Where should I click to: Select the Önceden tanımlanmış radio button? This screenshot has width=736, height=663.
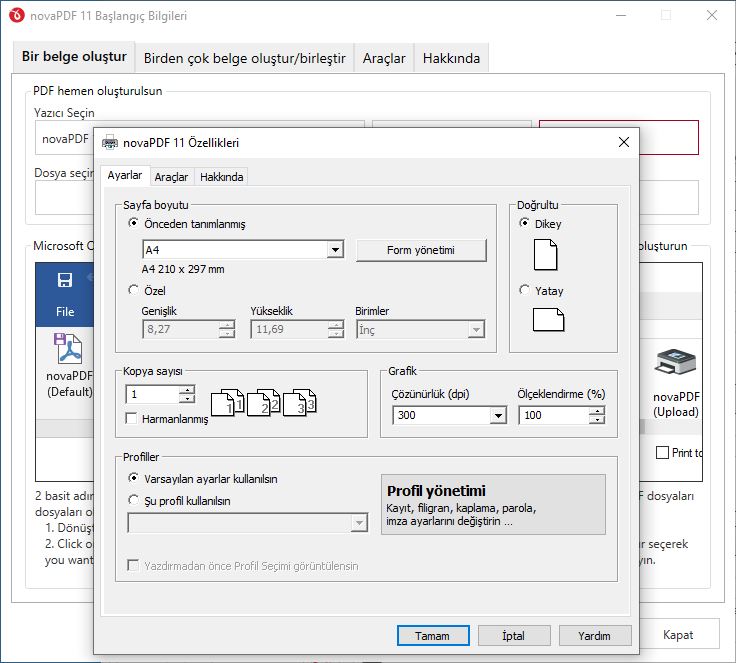click(x=134, y=223)
